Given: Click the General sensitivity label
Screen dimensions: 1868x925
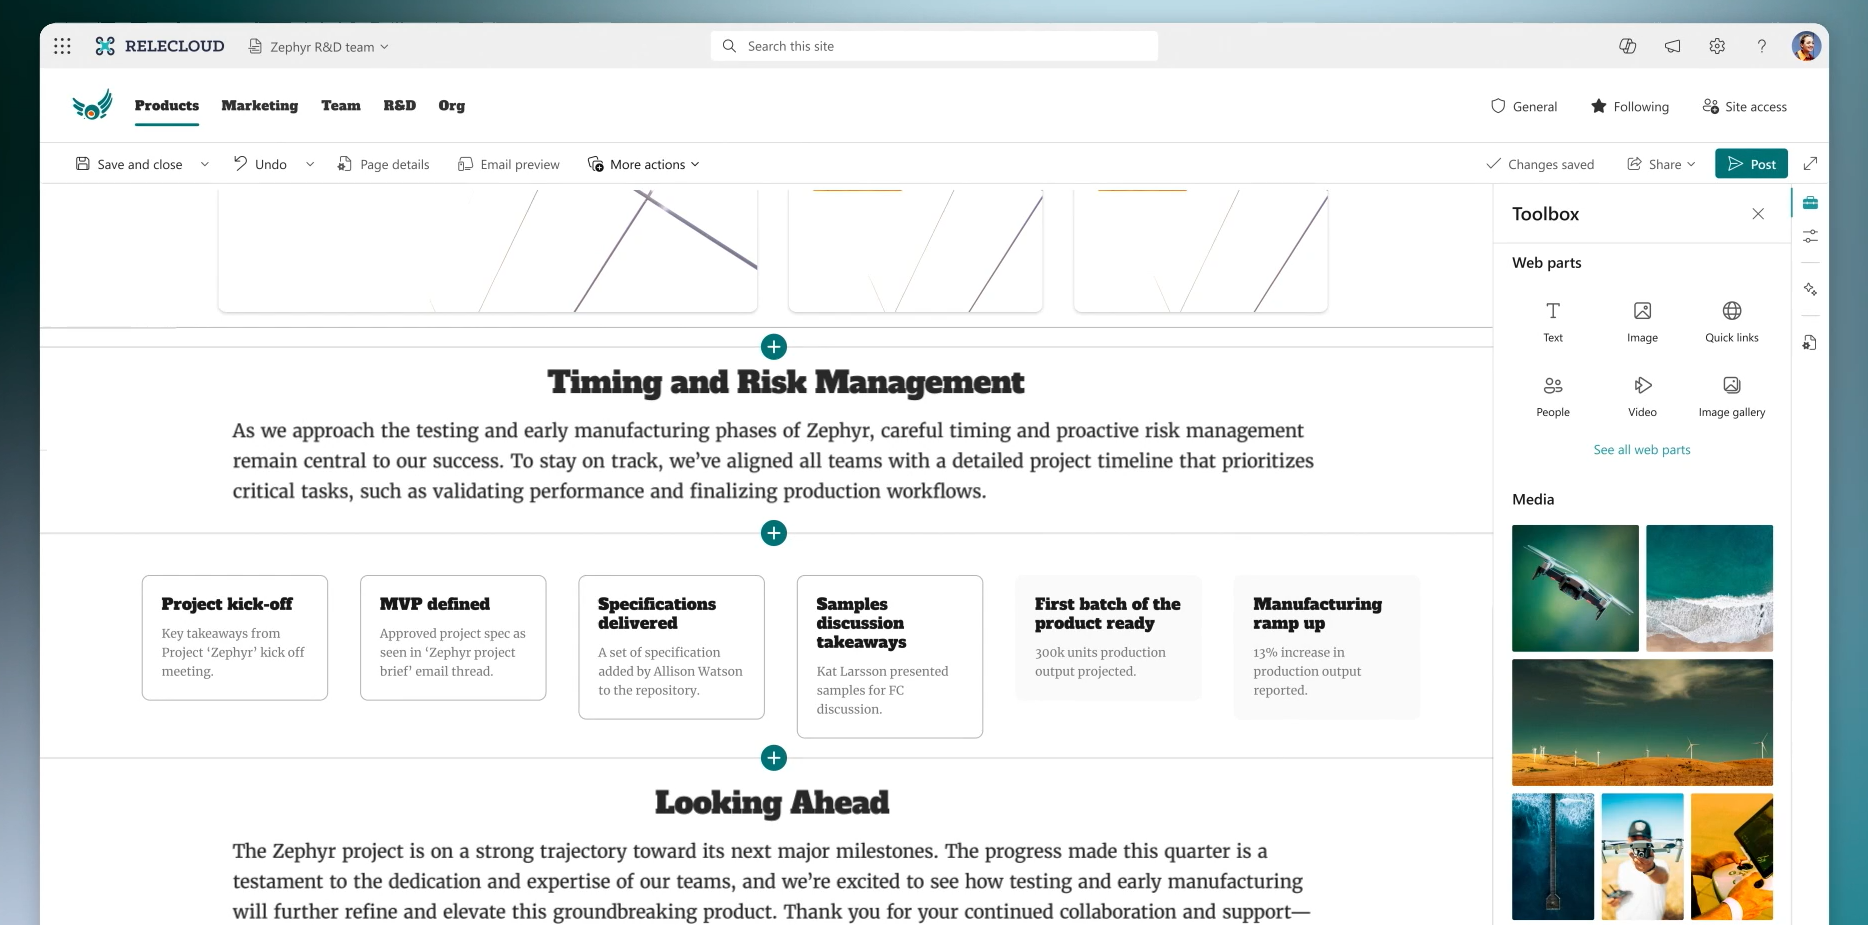Looking at the screenshot, I should [1524, 106].
